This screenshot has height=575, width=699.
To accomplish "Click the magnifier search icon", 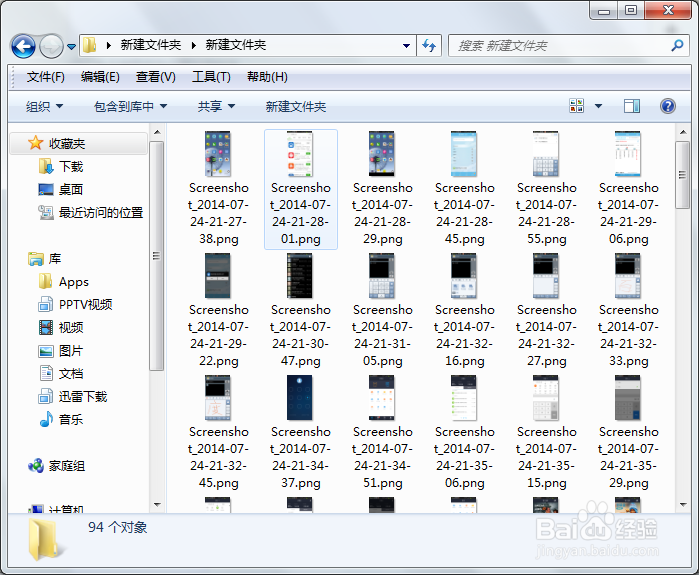I will pos(677,45).
